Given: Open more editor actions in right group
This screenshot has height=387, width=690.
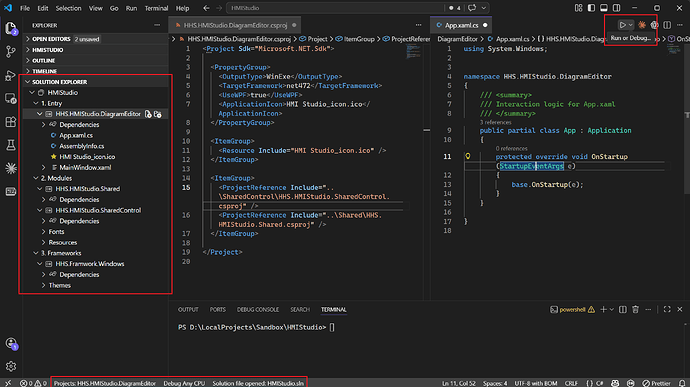Looking at the screenshot, I should 680,25.
